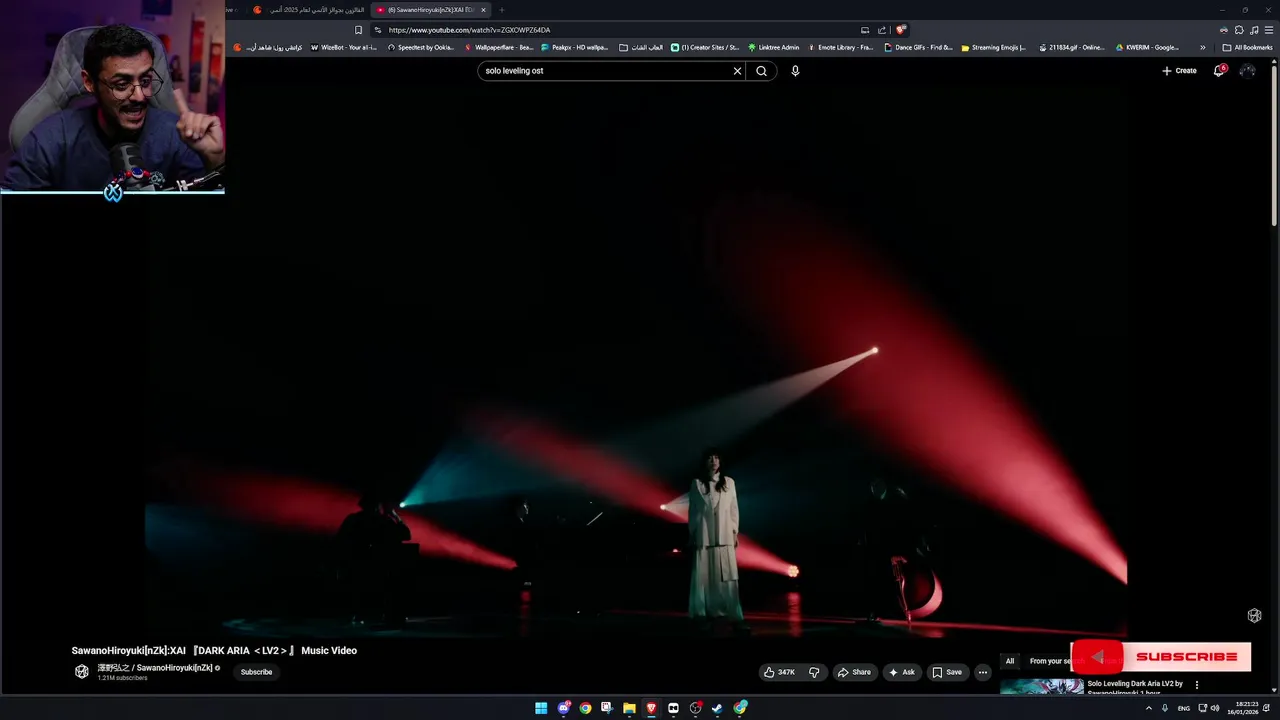1280x720 pixels.
Task: Show hidden system tray icons chevron
Action: (x=1148, y=708)
